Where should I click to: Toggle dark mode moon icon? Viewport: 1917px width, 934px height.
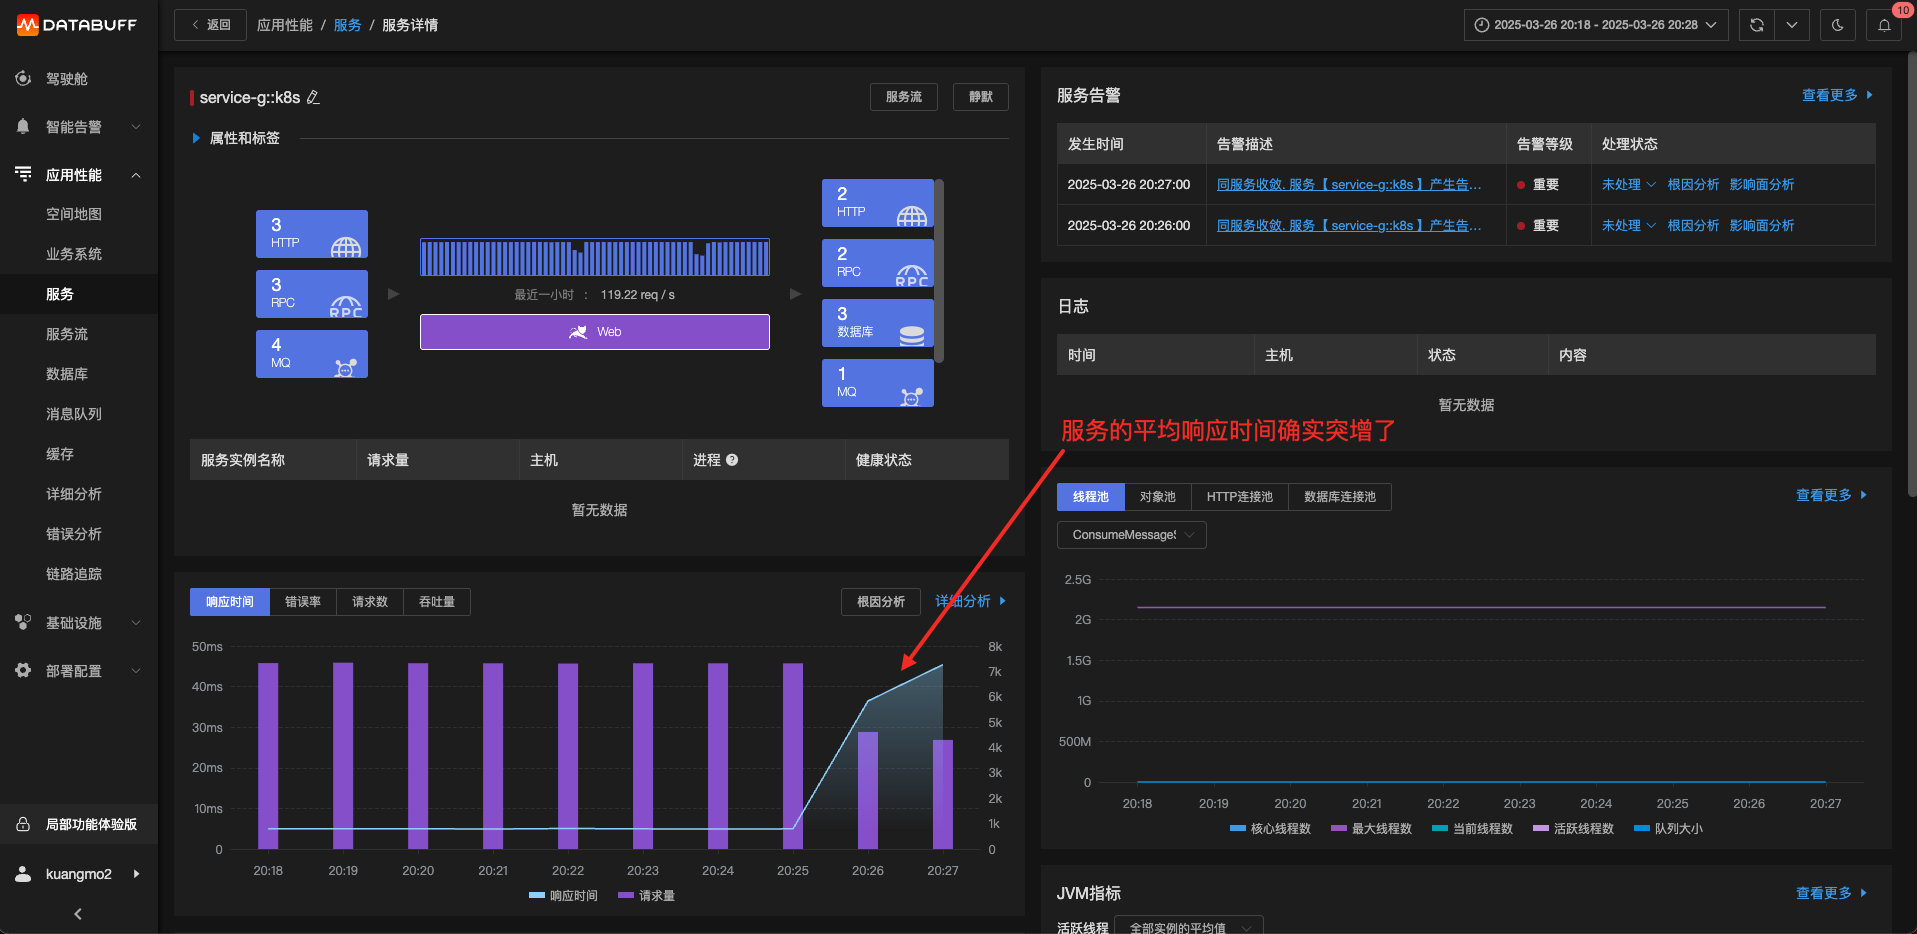click(1838, 25)
